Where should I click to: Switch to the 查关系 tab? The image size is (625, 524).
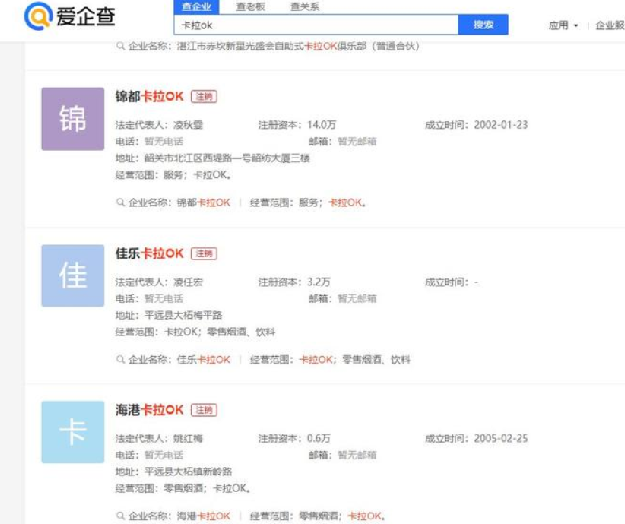(x=305, y=6)
